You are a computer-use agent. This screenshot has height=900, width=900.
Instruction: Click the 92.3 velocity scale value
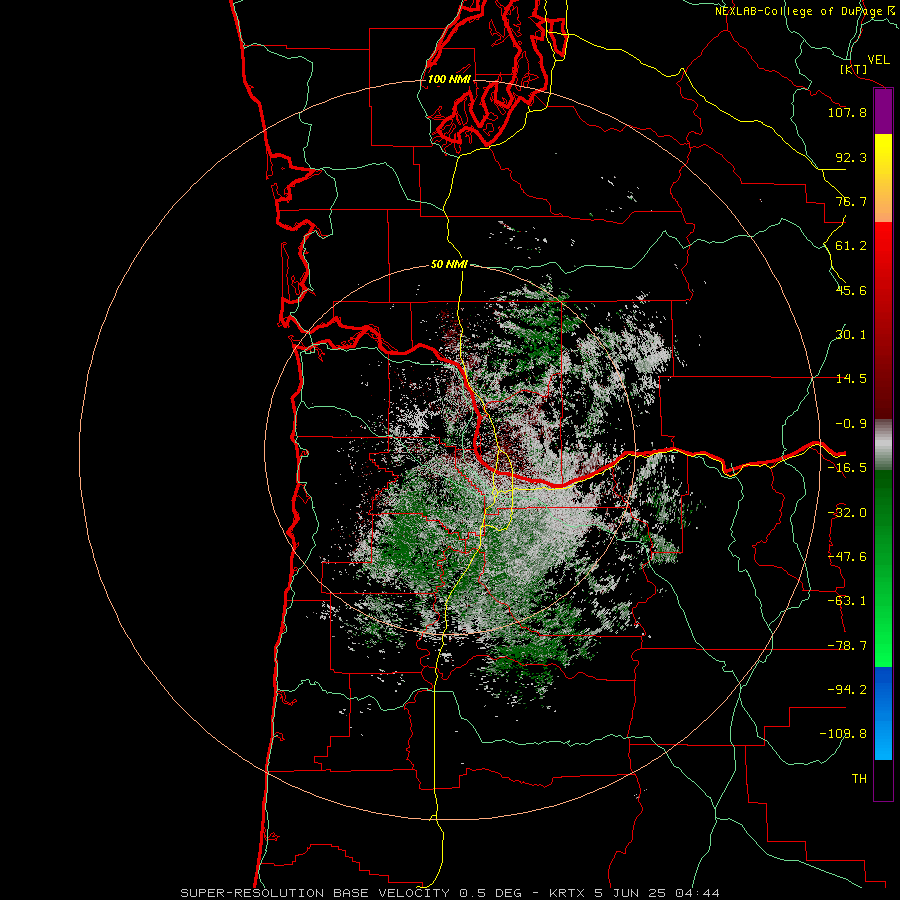(x=851, y=157)
